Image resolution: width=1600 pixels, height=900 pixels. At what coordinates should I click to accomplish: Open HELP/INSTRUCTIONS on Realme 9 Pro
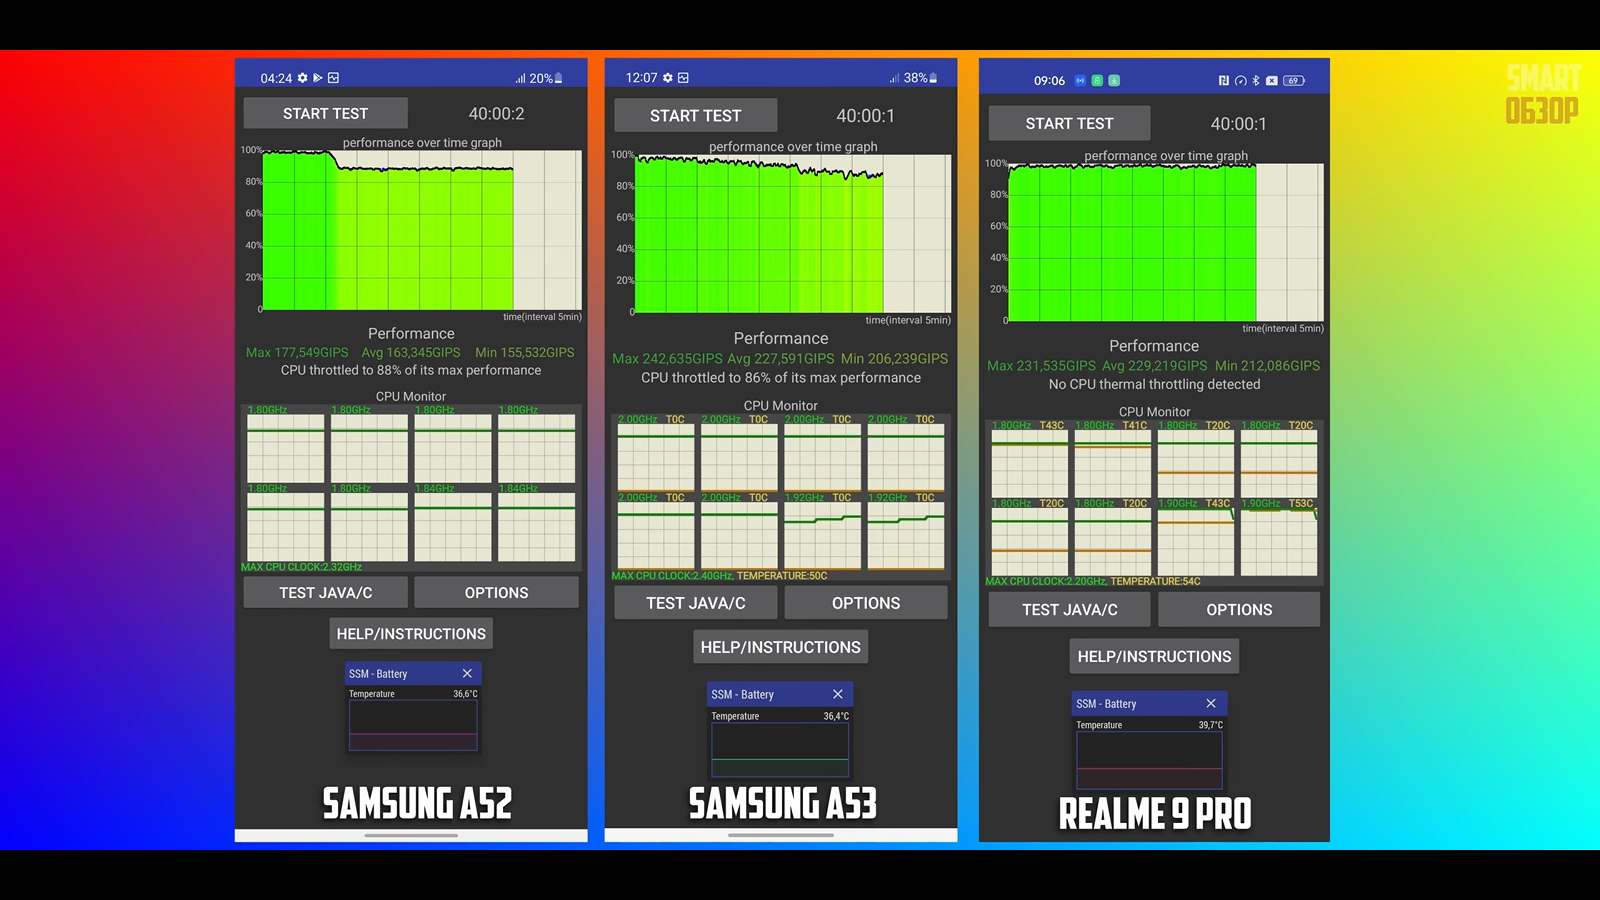tap(1155, 657)
